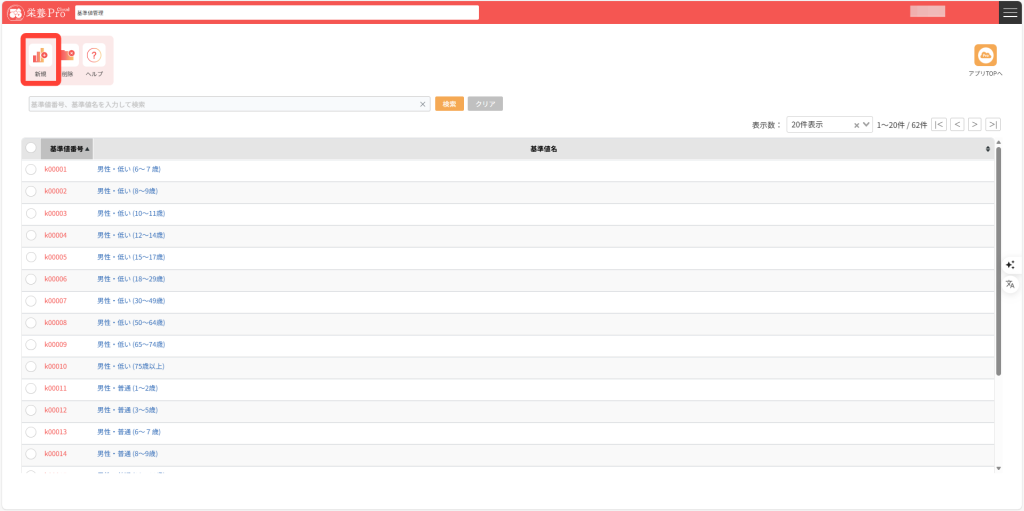Go to the next page arrow

click(975, 125)
